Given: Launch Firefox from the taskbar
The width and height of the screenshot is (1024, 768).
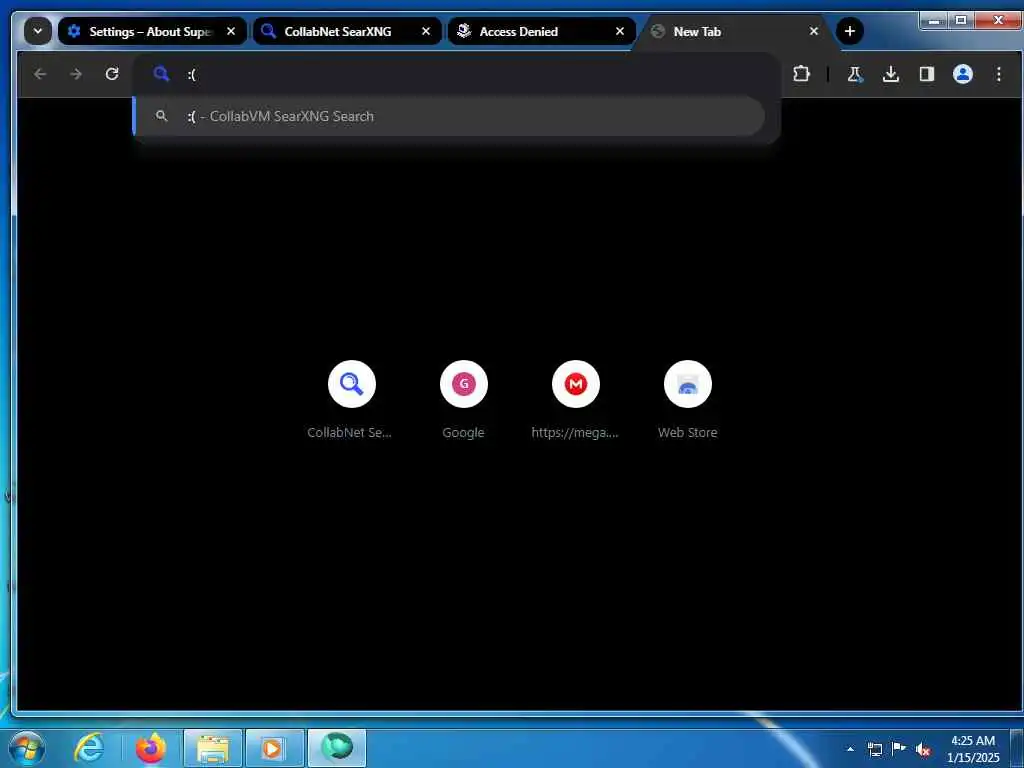Looking at the screenshot, I should [x=151, y=748].
